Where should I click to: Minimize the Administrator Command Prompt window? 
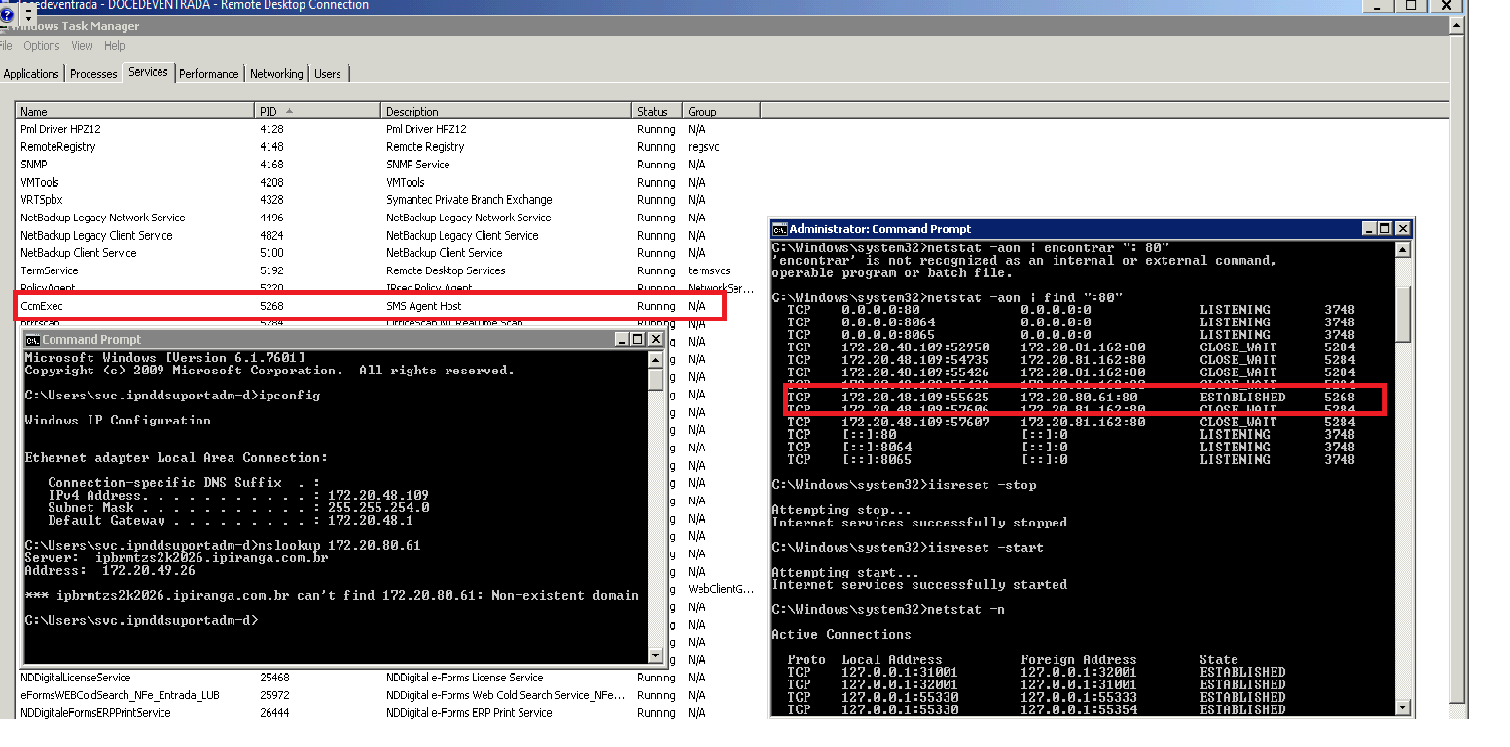tap(1369, 229)
